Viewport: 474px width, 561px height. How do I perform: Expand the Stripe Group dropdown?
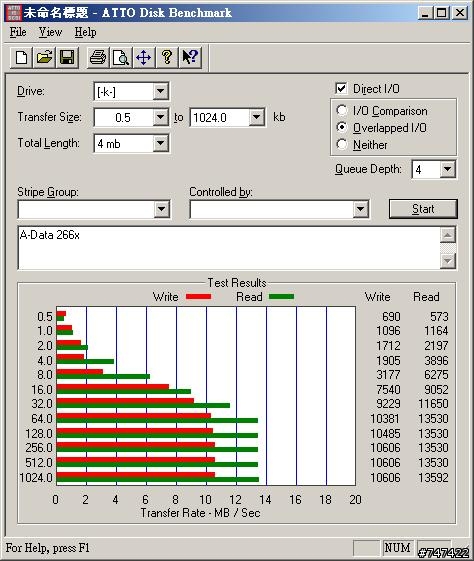[161, 209]
